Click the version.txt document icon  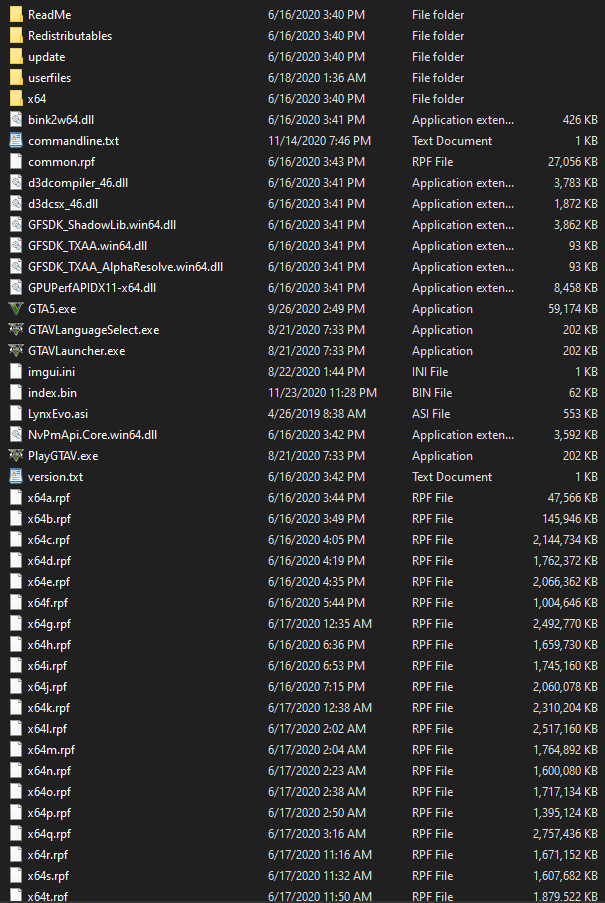(x=16, y=477)
